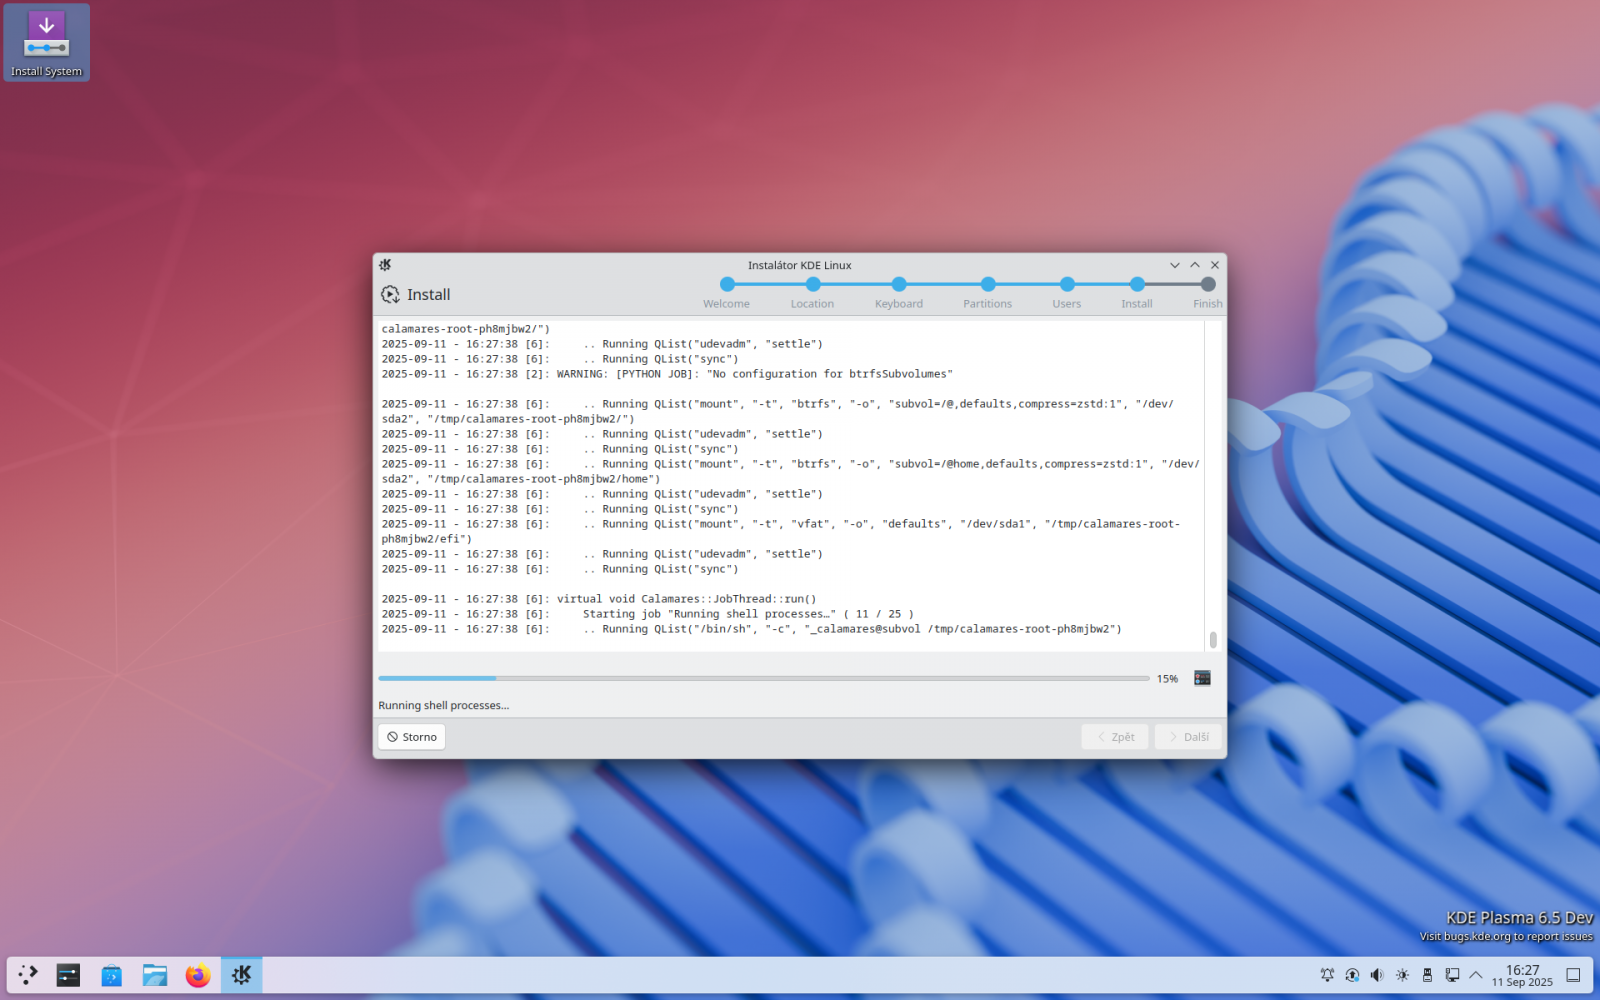Screen dimensions: 1600x1000
Task: Show hidden system tray icons
Action: tap(1476, 975)
